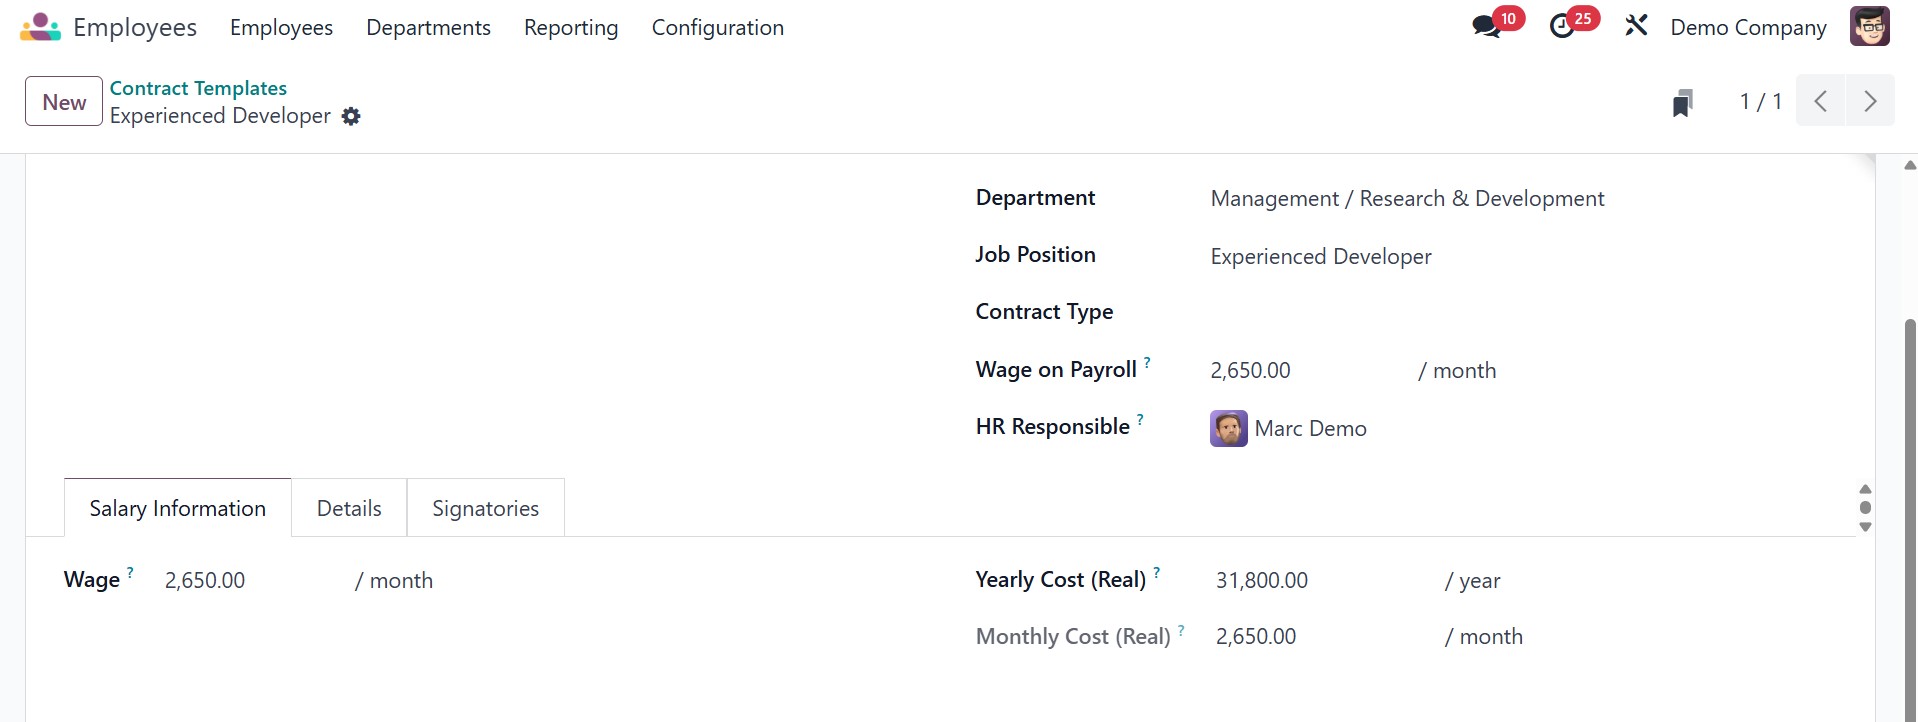
Task: Click Marc Demo's avatar picture
Action: pyautogui.click(x=1229, y=428)
